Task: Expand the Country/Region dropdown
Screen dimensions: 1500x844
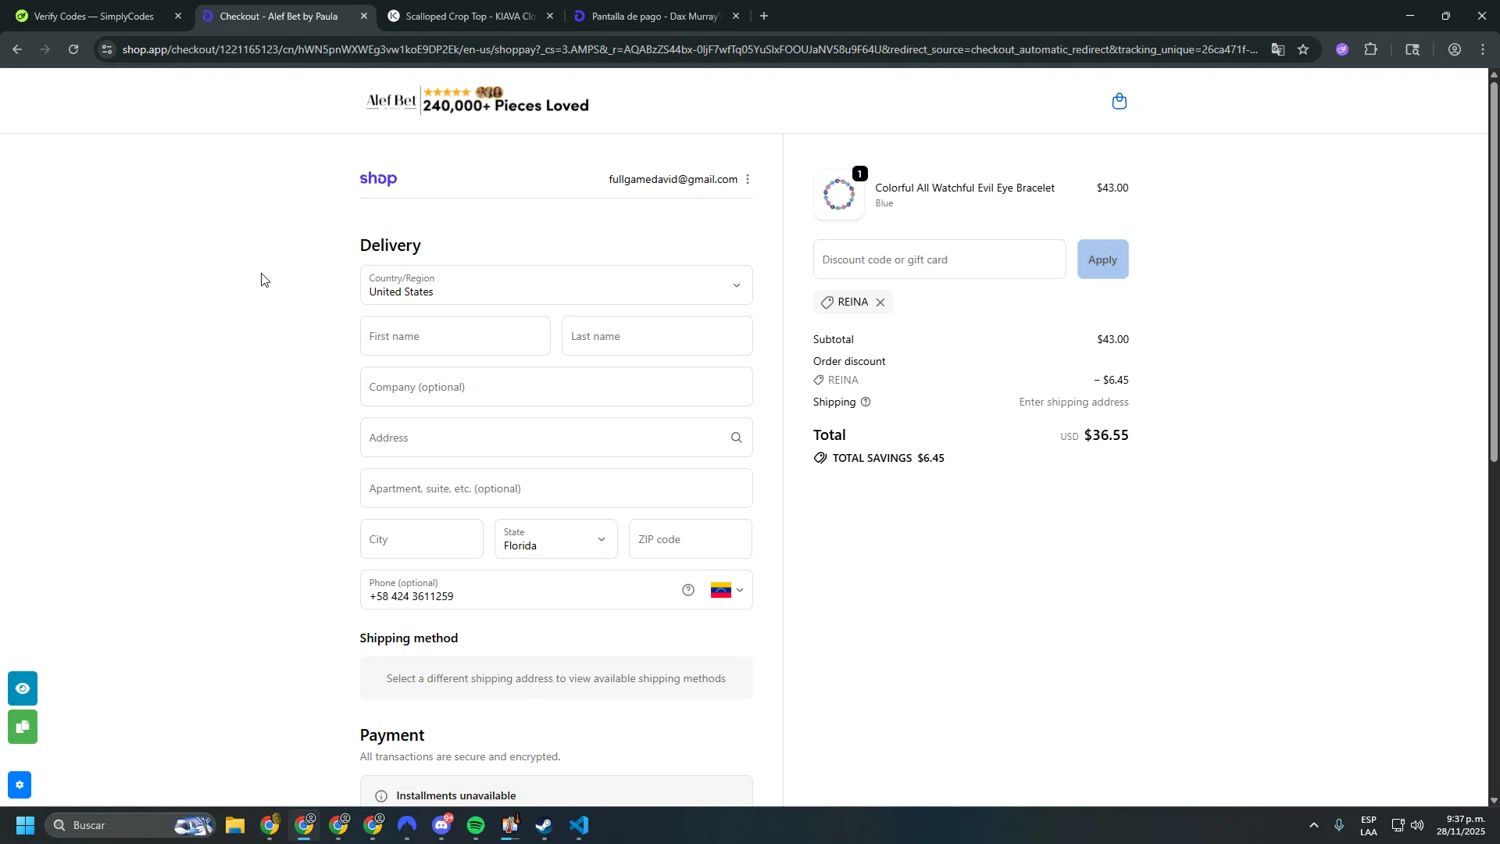Action: click(556, 285)
